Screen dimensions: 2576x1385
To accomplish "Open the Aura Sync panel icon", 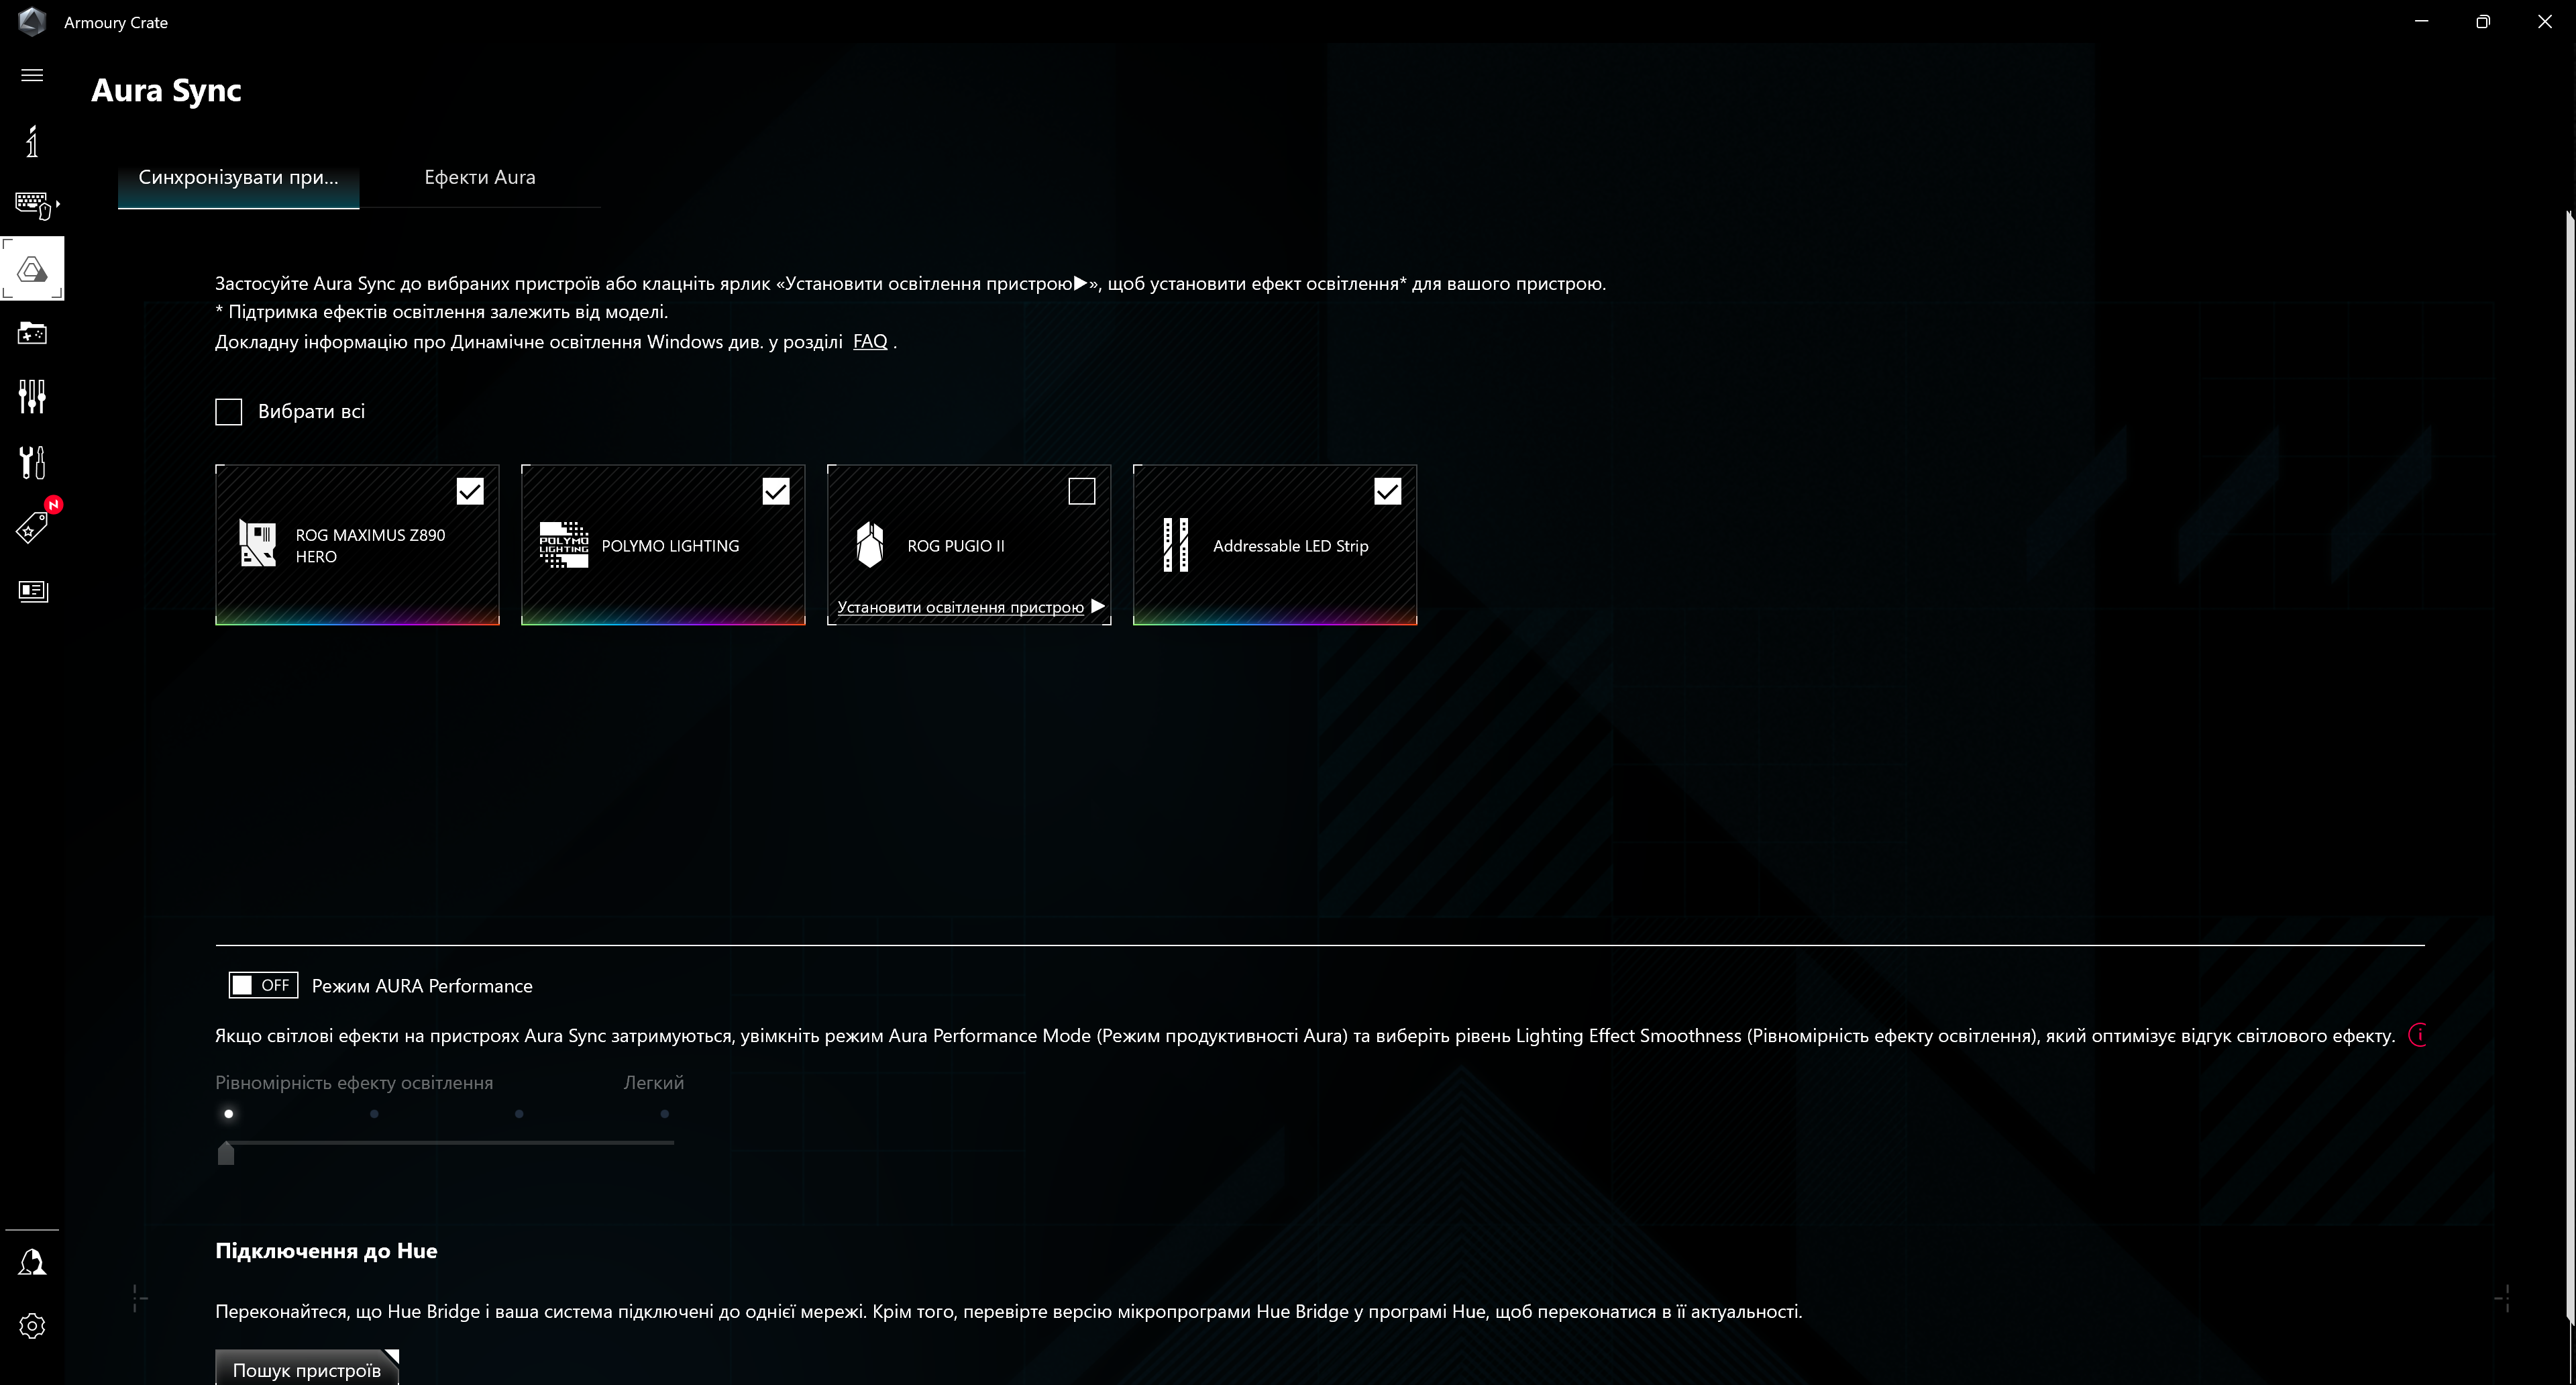I will pos(32,268).
